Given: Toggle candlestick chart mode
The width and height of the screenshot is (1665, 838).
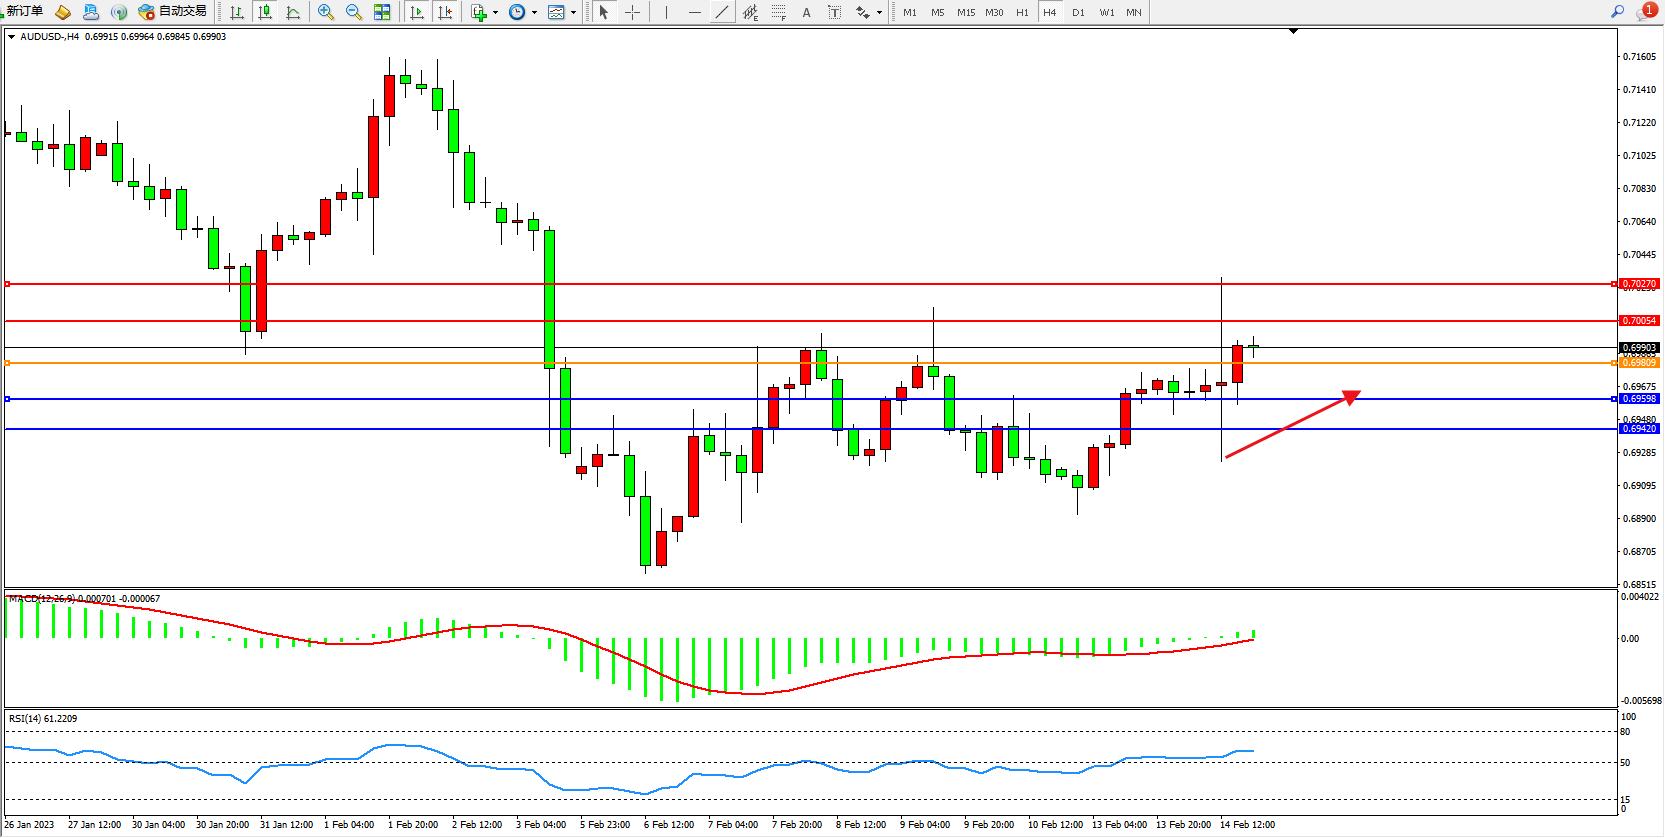Looking at the screenshot, I should [265, 12].
